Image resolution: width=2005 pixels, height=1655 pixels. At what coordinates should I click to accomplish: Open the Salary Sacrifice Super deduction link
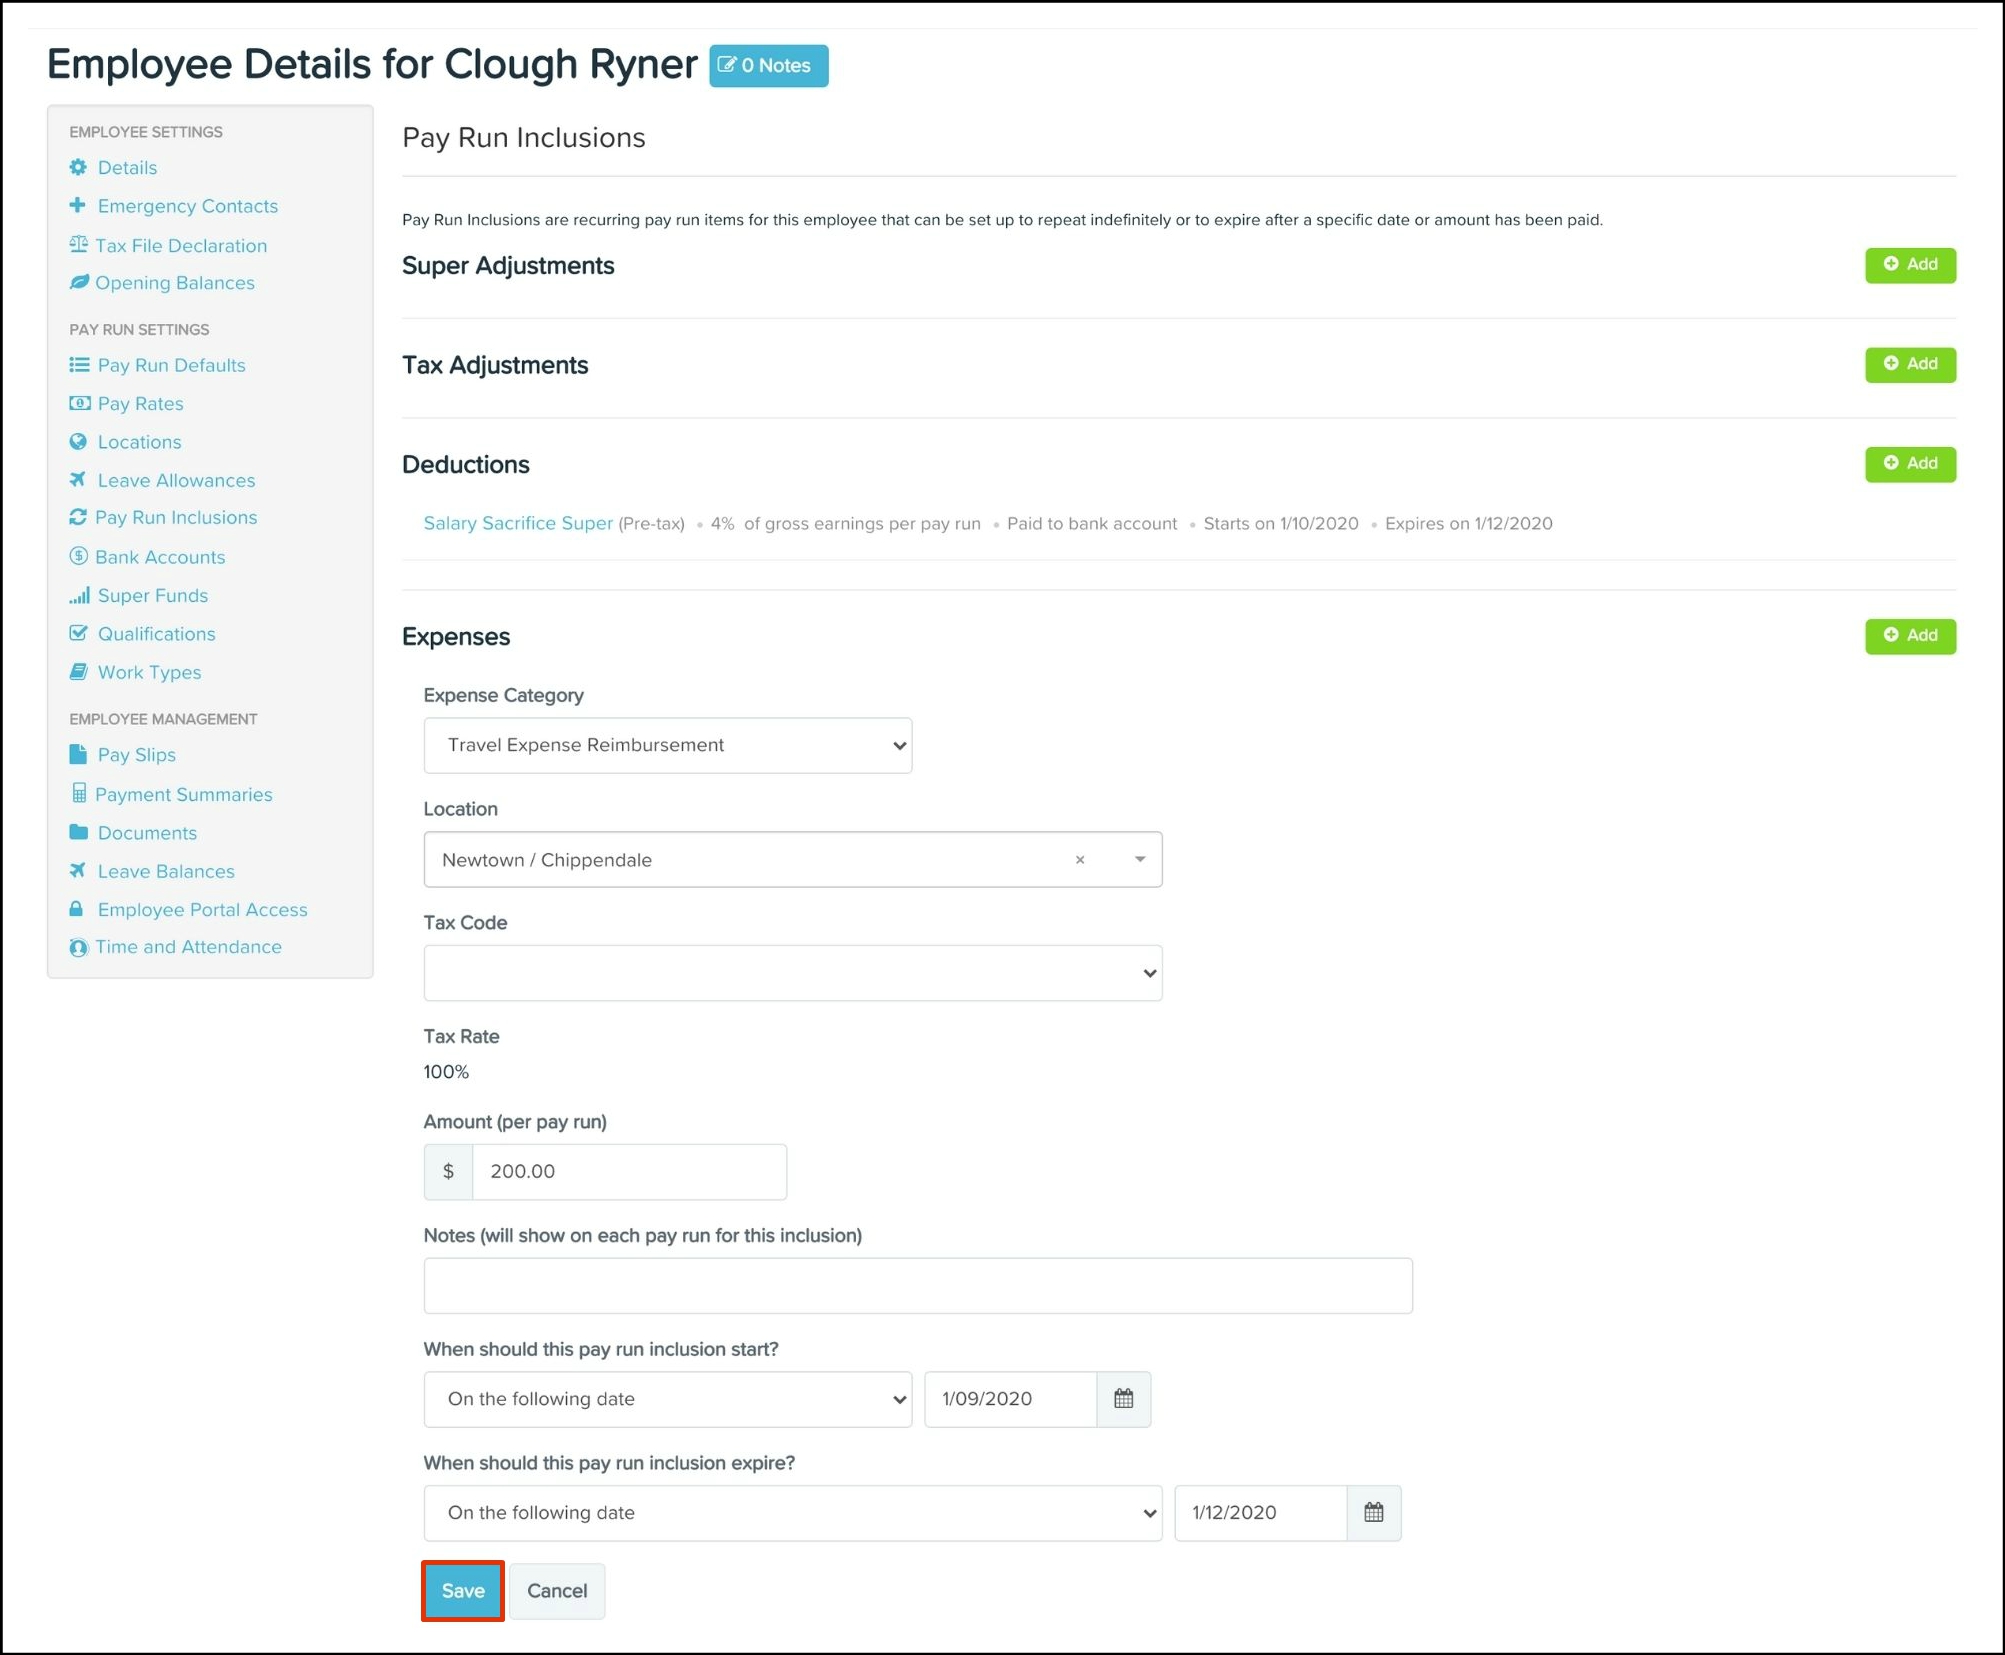coord(517,523)
